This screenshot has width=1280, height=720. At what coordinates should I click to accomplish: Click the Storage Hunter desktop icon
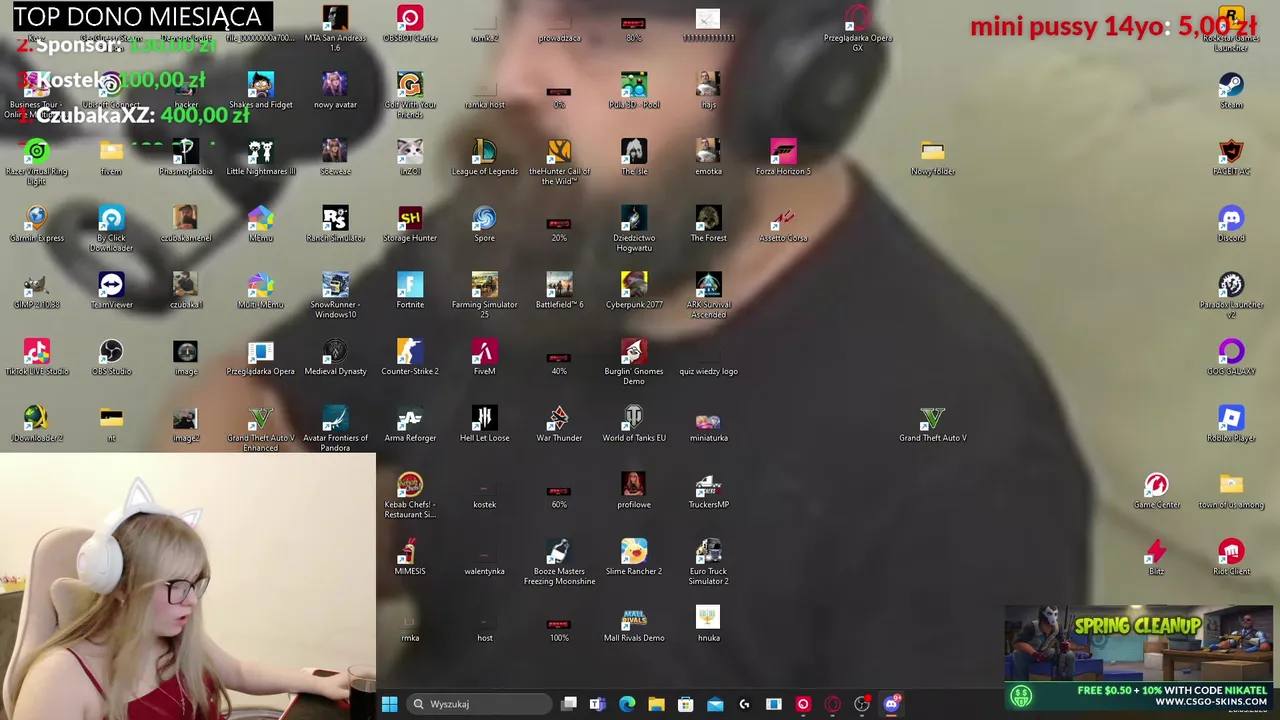pos(410,218)
